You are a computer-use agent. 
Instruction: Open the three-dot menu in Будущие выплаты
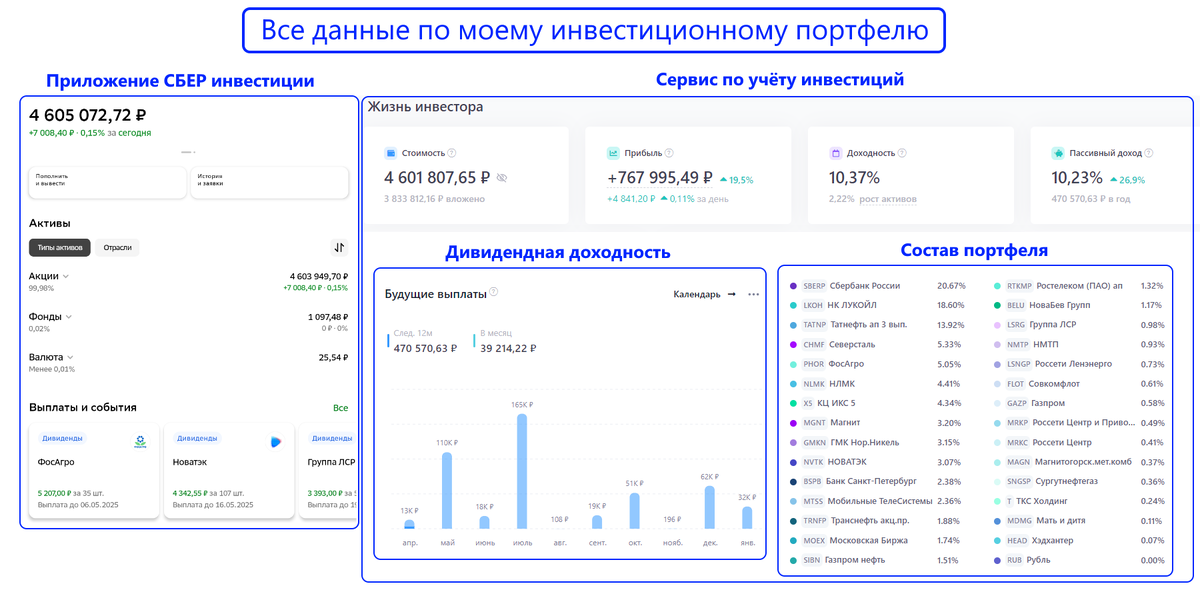[x=753, y=294]
